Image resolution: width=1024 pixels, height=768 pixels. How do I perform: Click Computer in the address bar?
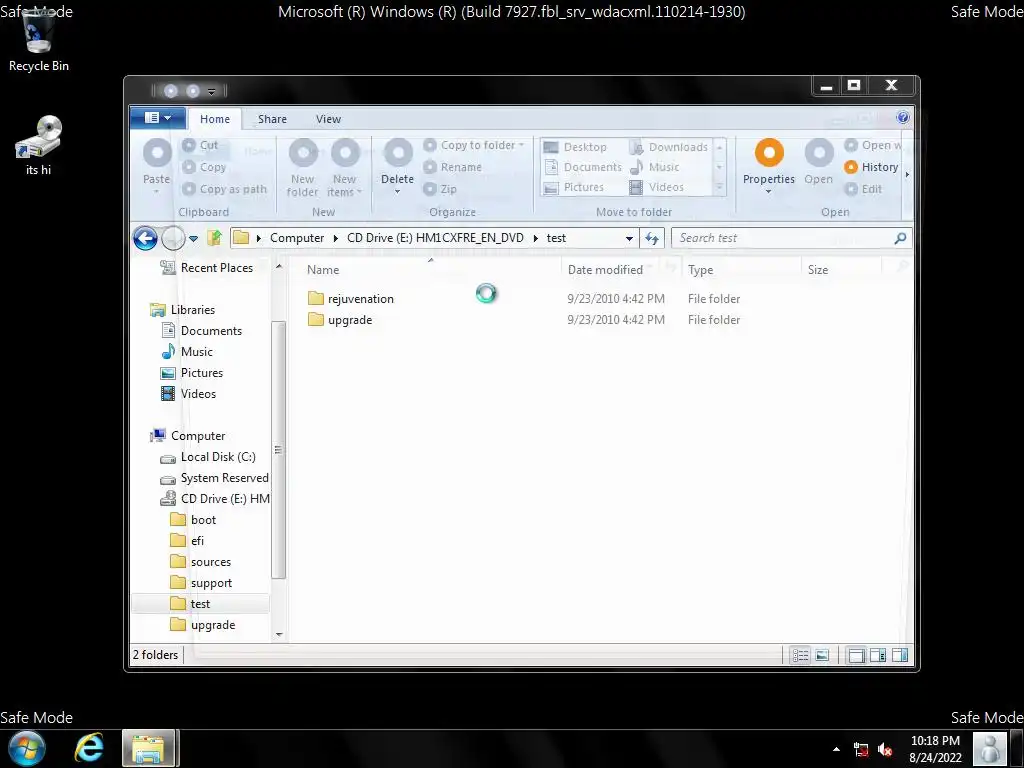(x=297, y=238)
